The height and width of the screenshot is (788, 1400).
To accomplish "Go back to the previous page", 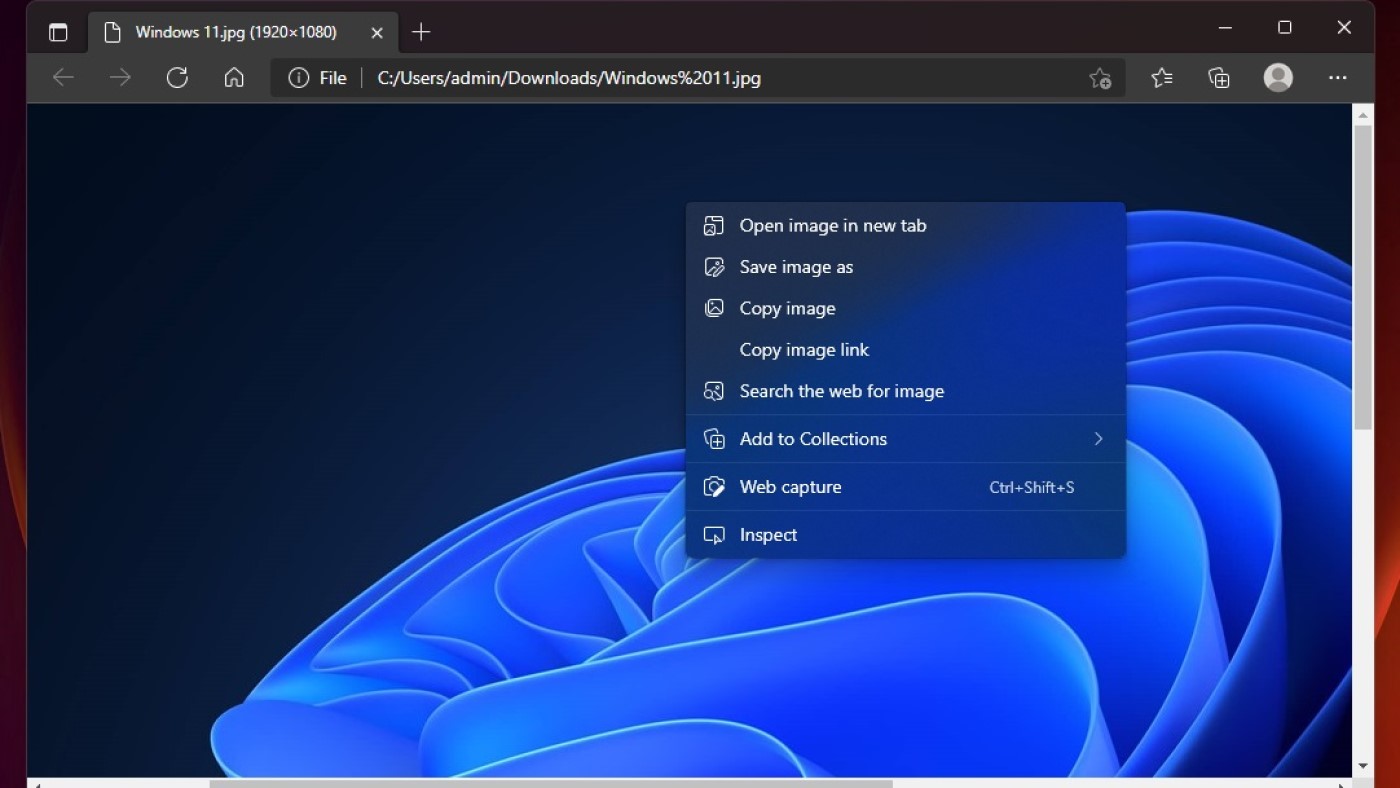I will pyautogui.click(x=63, y=78).
